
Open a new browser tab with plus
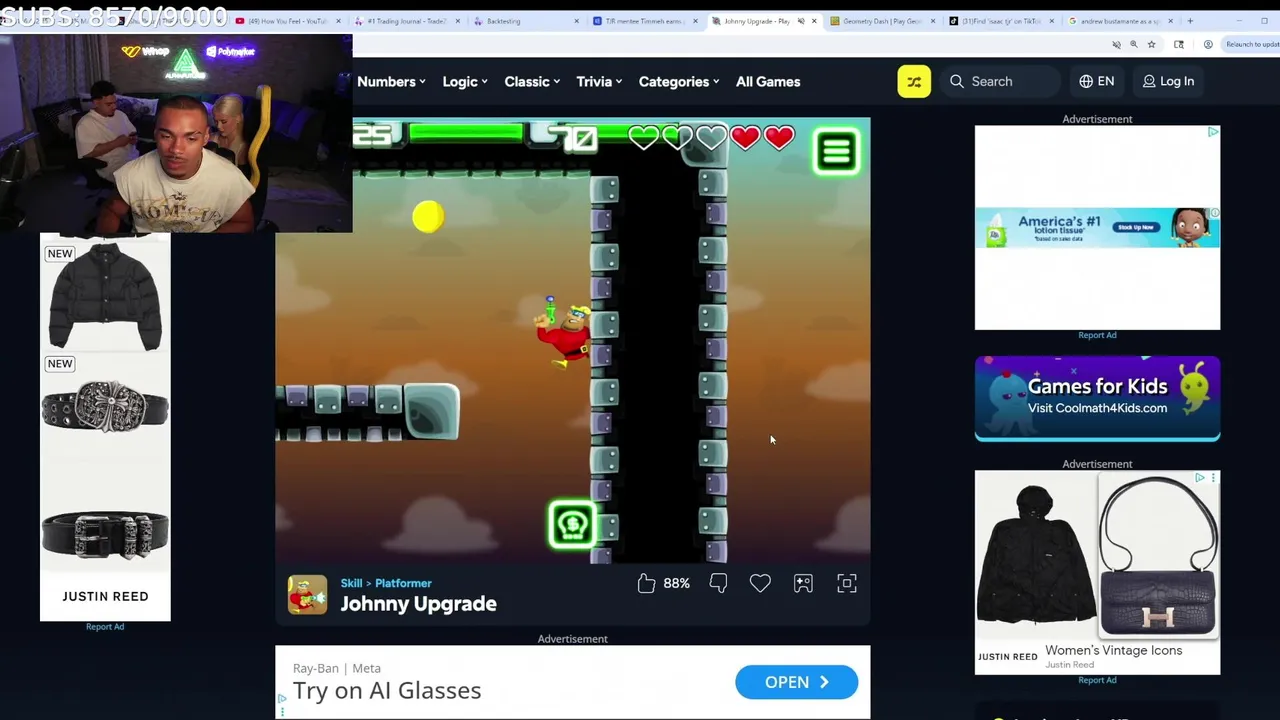point(1190,21)
